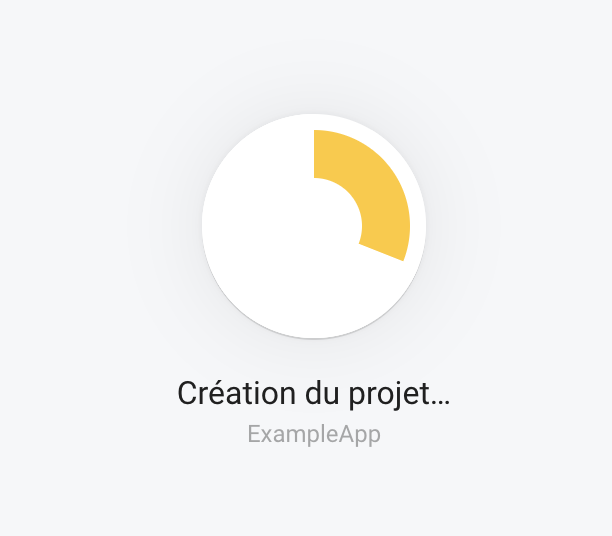
Task: Click the white hub inside the yellow arc
Action: coord(314,226)
